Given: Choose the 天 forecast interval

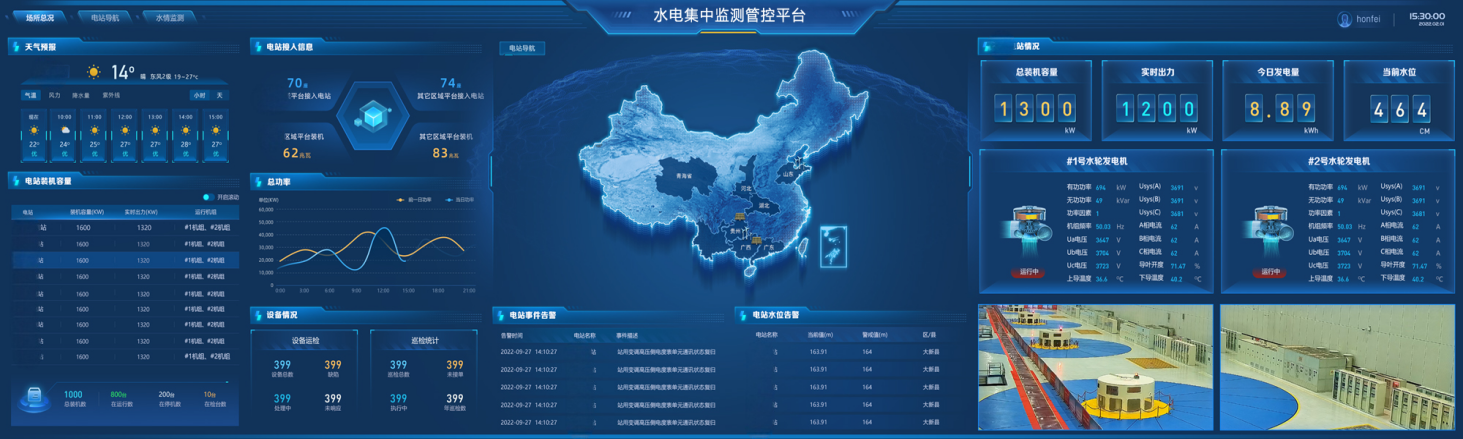Looking at the screenshot, I should [x=220, y=96].
